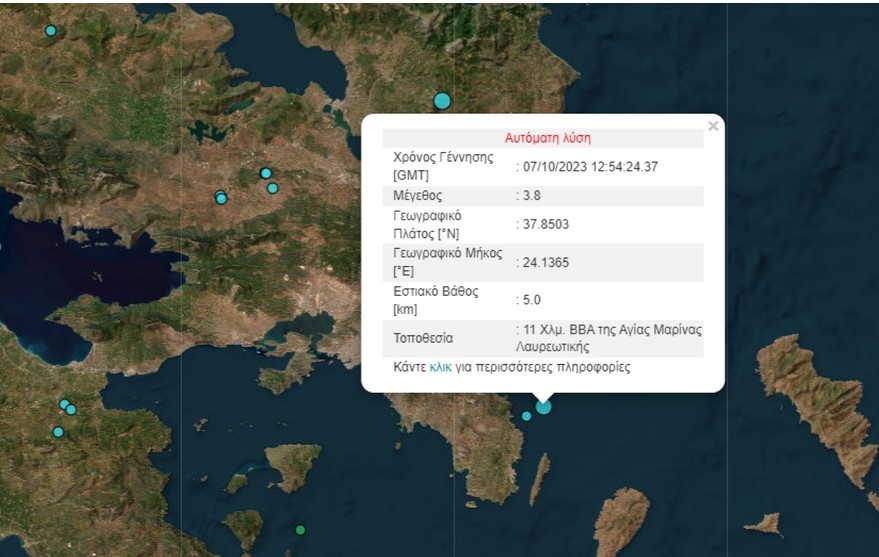Click the lone marker below the southwest pair
Screen dimensions: 879x557
[58, 432]
